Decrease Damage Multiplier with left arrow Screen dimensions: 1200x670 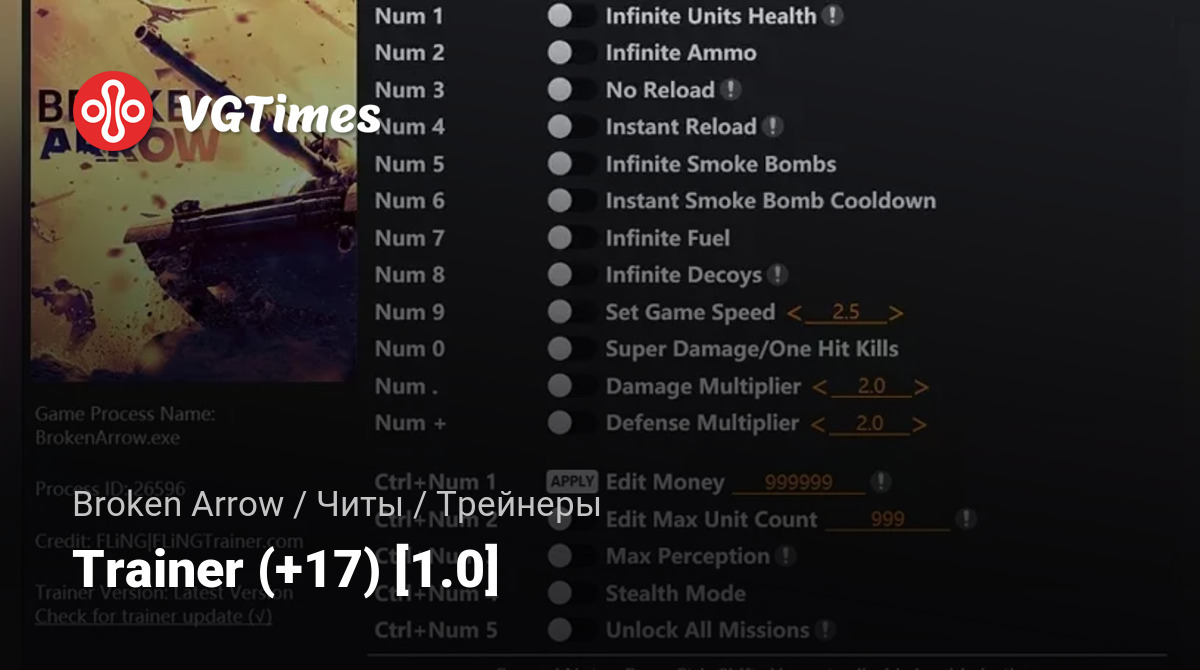(x=820, y=387)
